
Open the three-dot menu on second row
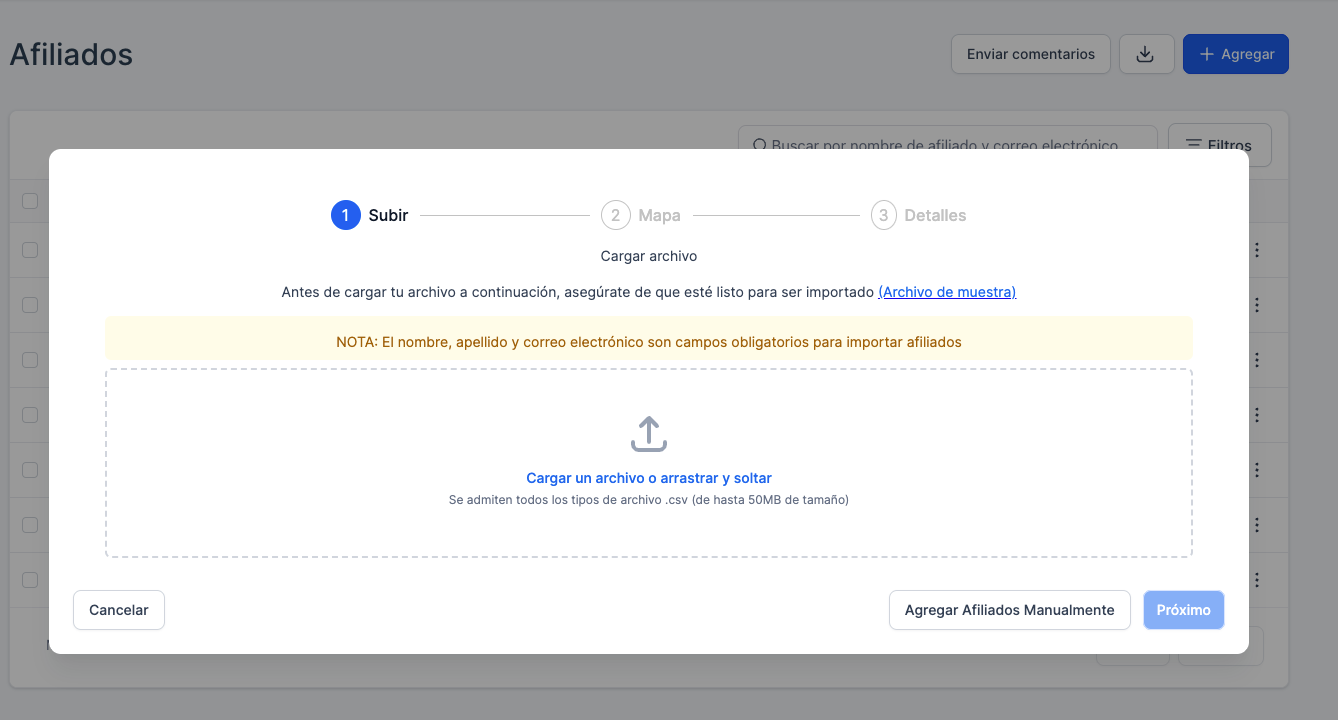click(x=1256, y=305)
